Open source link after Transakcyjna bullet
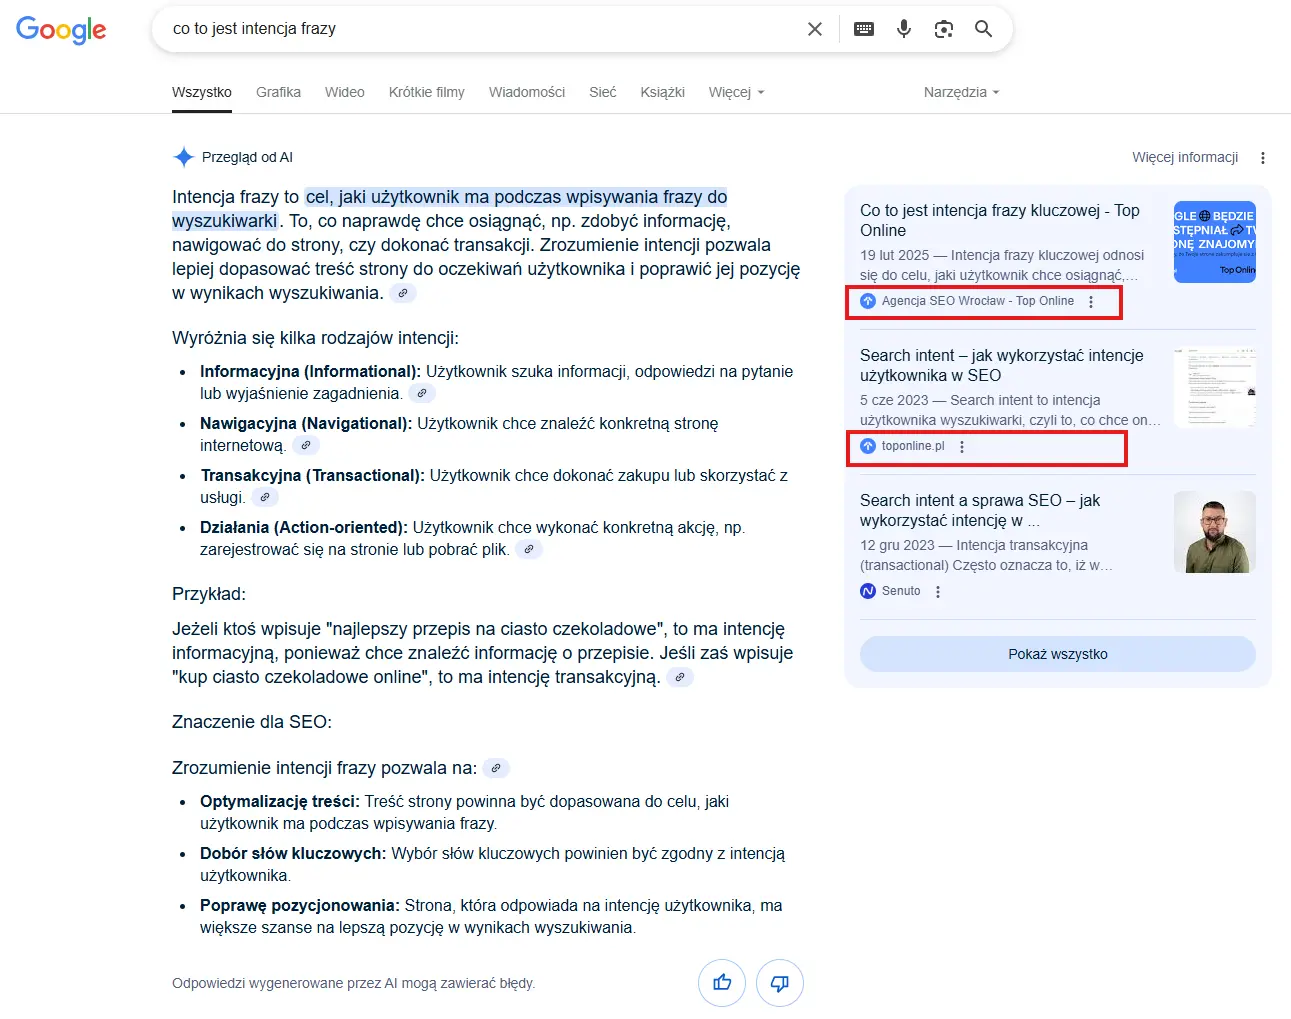Screen dimensions: 1291x1019 [265, 498]
